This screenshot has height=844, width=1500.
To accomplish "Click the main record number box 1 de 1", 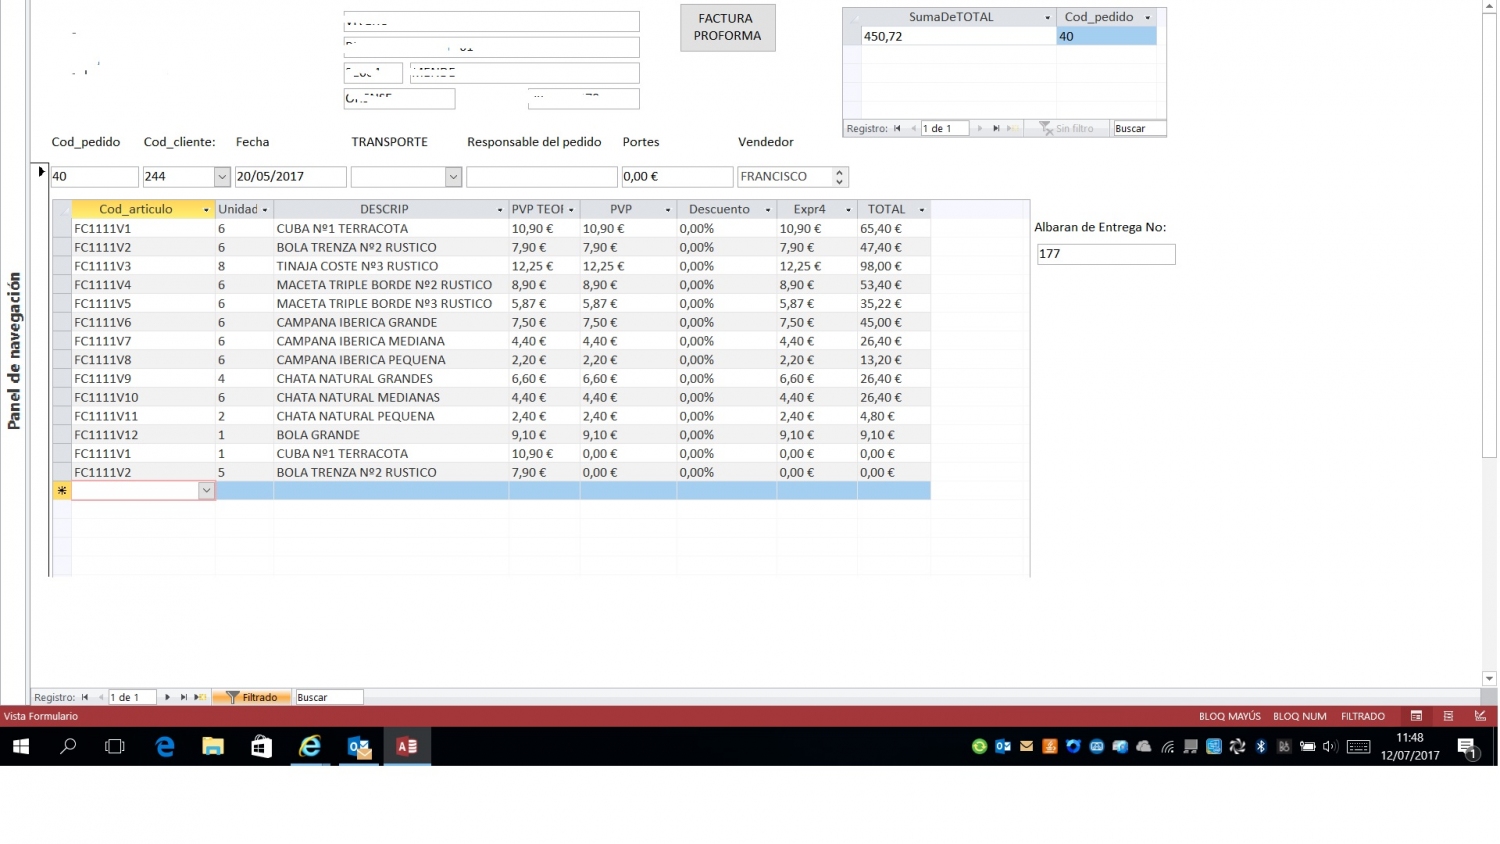I will pyautogui.click(x=132, y=697).
